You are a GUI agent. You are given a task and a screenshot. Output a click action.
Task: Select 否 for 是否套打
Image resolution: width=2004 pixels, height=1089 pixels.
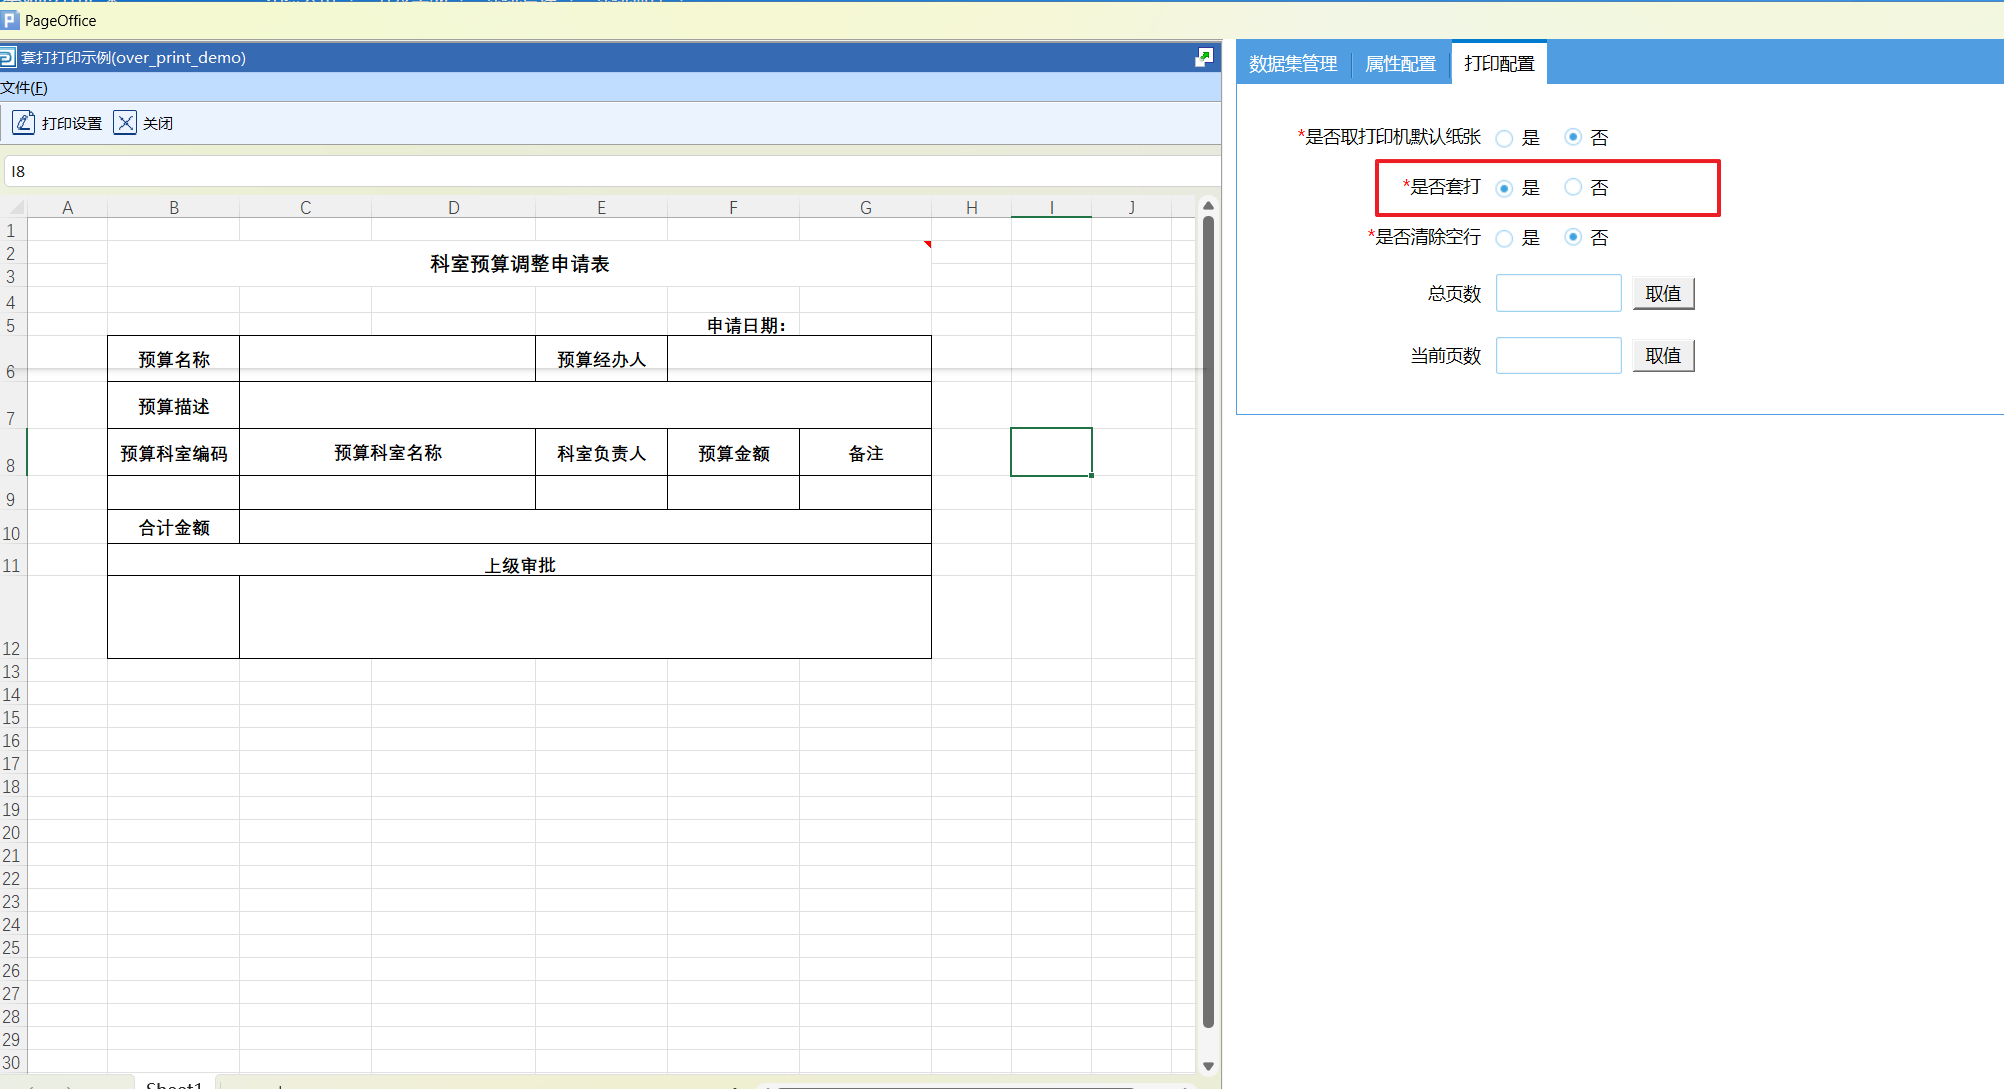click(1573, 187)
